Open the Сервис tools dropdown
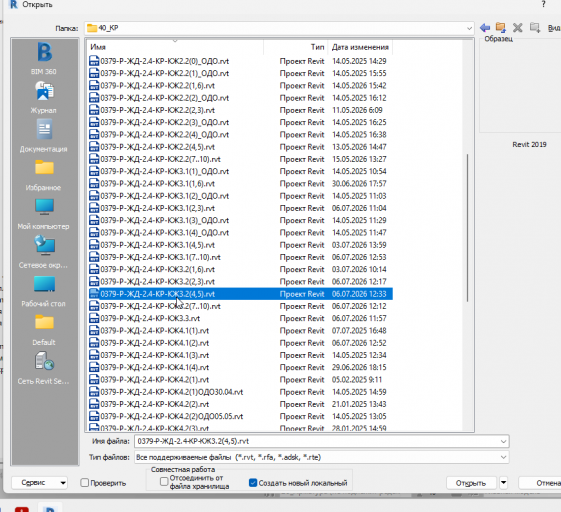This screenshot has width=561, height=512. pyautogui.click(x=39, y=483)
